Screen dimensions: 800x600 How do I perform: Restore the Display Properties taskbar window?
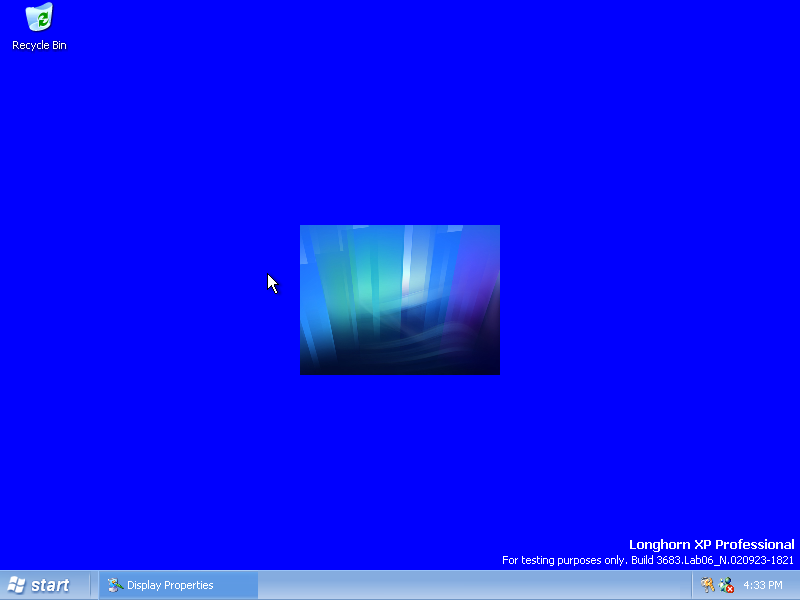pos(179,585)
